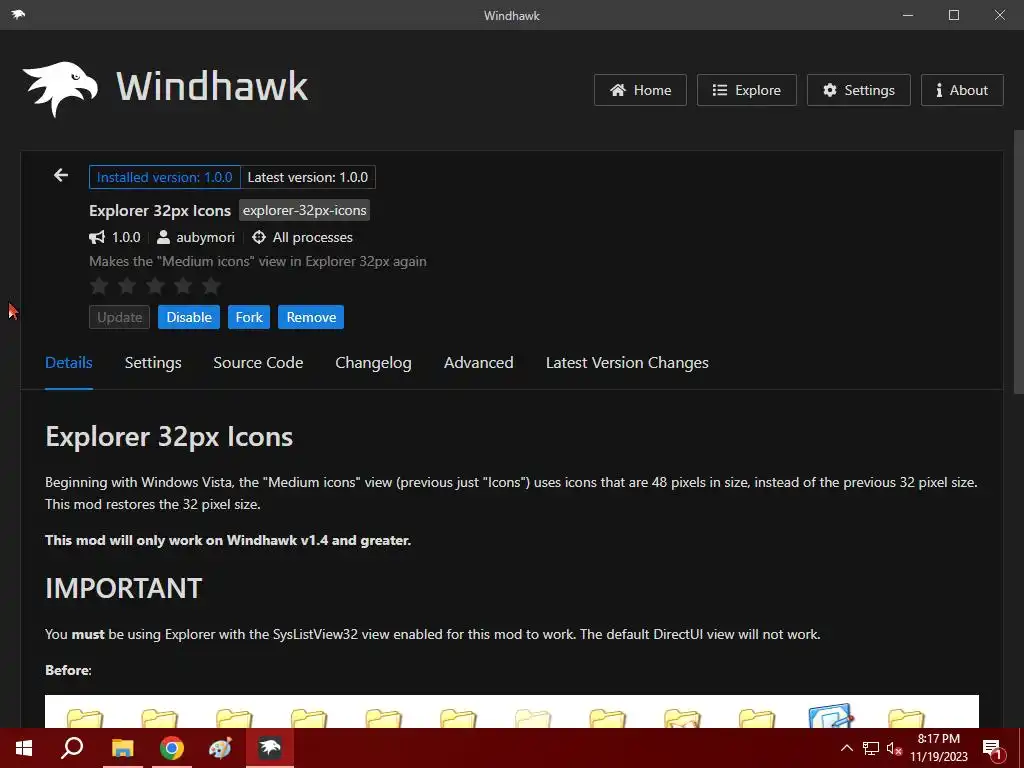Show hidden system tray icons
Screen dimensions: 1024x768
[846, 748]
